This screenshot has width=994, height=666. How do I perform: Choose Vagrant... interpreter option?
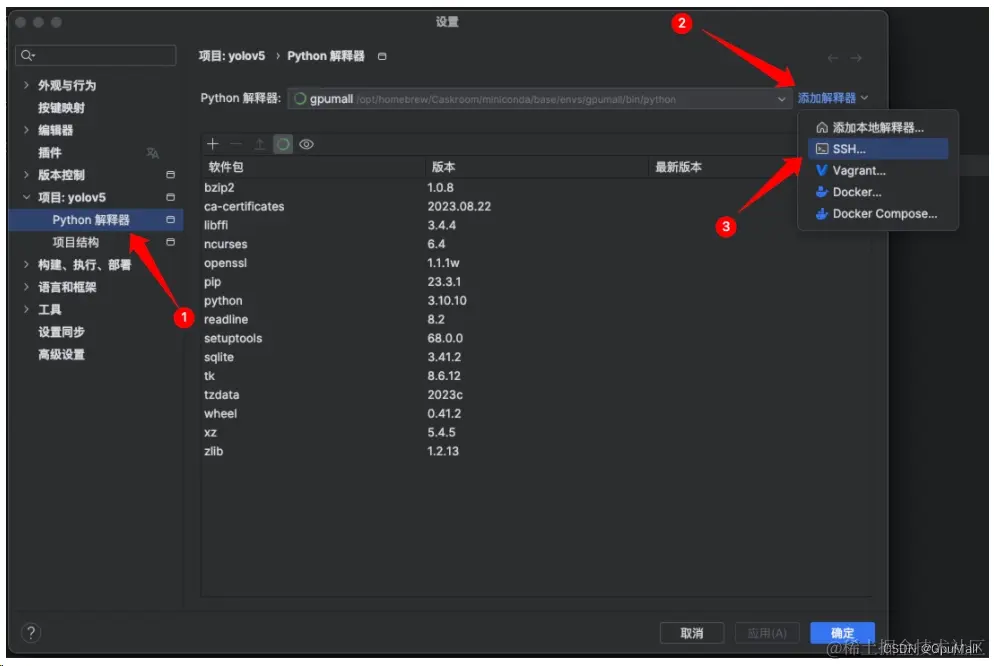tap(877, 170)
